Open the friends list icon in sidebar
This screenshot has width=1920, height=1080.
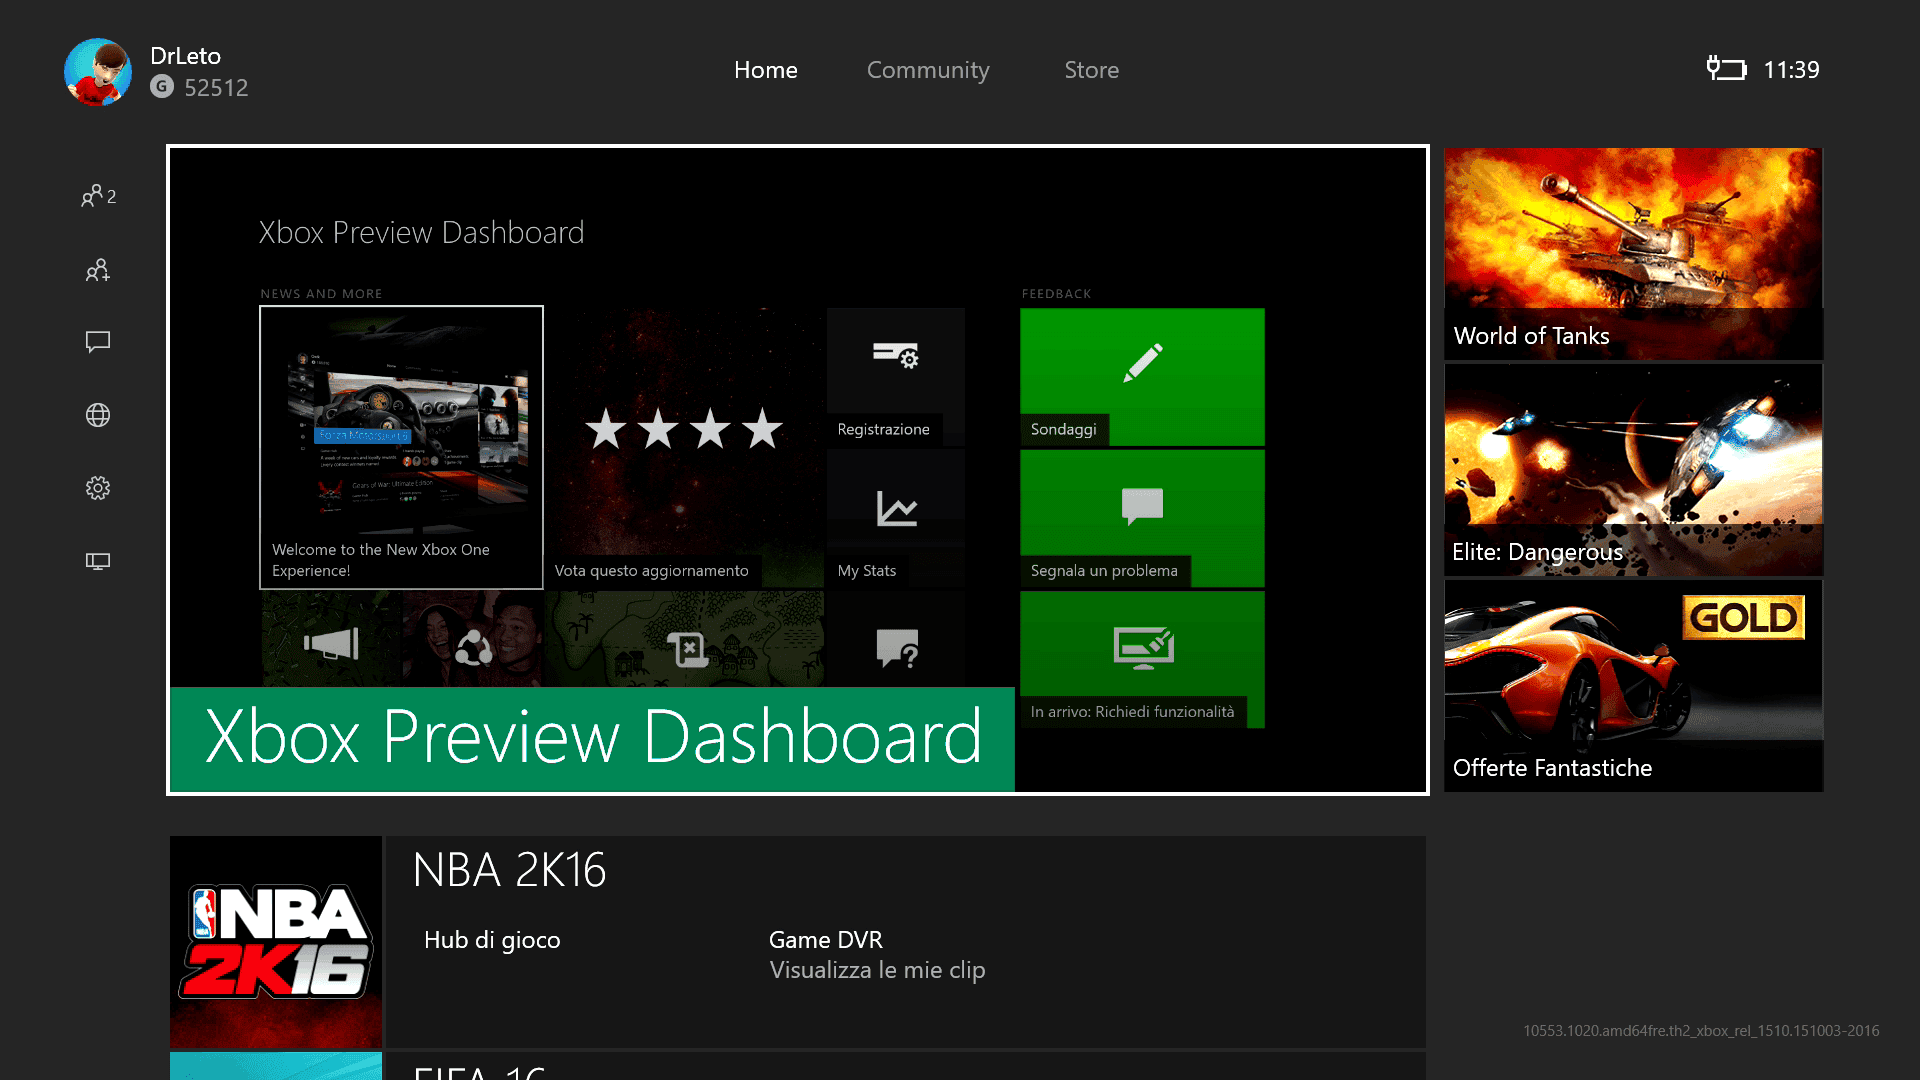pos(98,196)
